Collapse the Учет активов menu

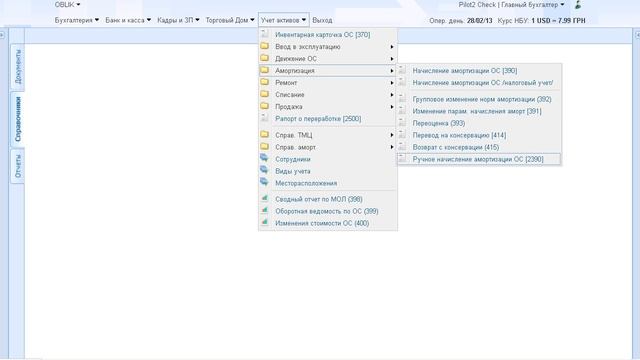click(283, 20)
